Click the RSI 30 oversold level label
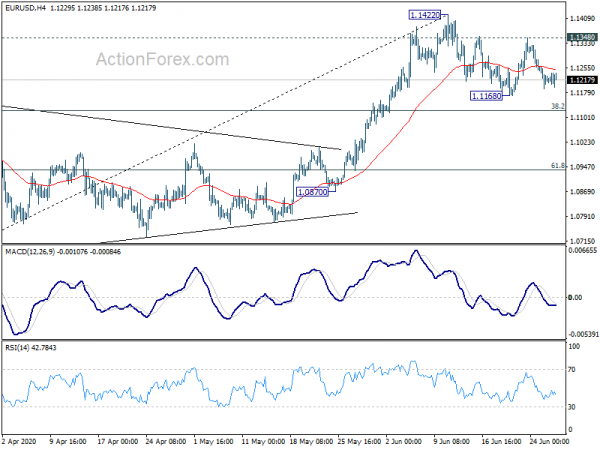Image resolution: width=600 pixels, height=450 pixels. click(572, 407)
